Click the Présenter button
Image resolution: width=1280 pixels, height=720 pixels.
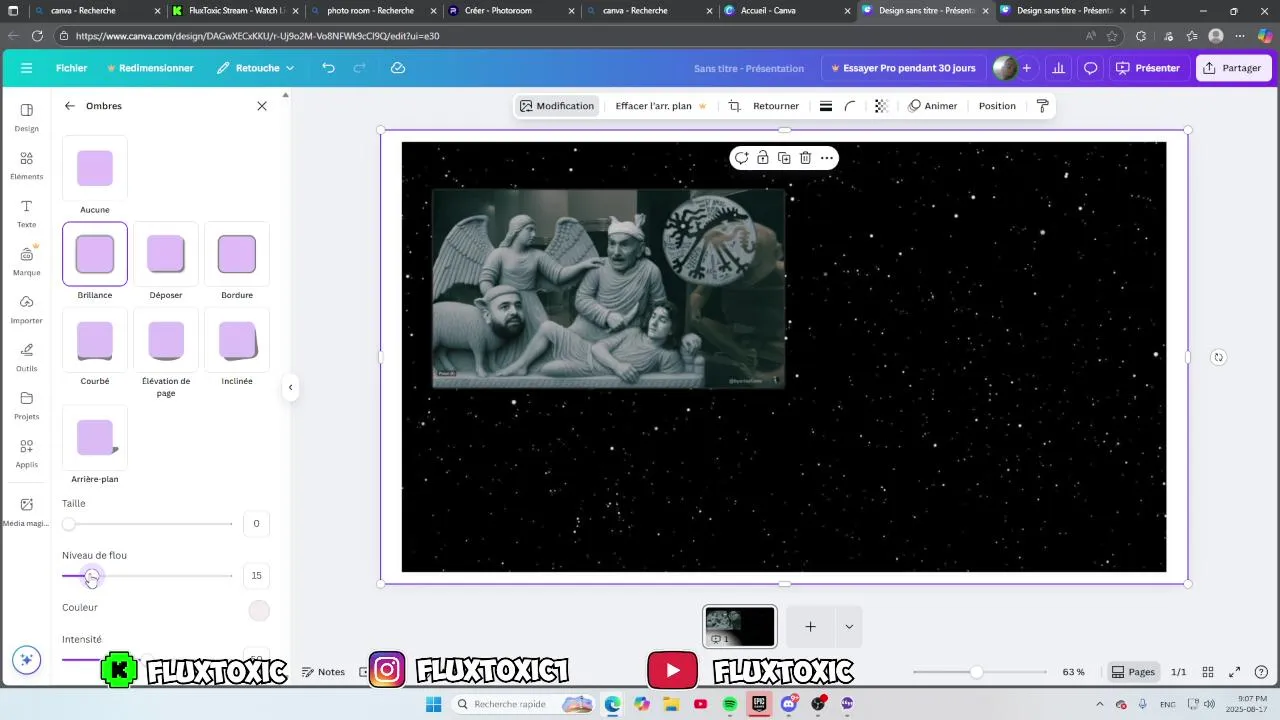pyautogui.click(x=1148, y=68)
